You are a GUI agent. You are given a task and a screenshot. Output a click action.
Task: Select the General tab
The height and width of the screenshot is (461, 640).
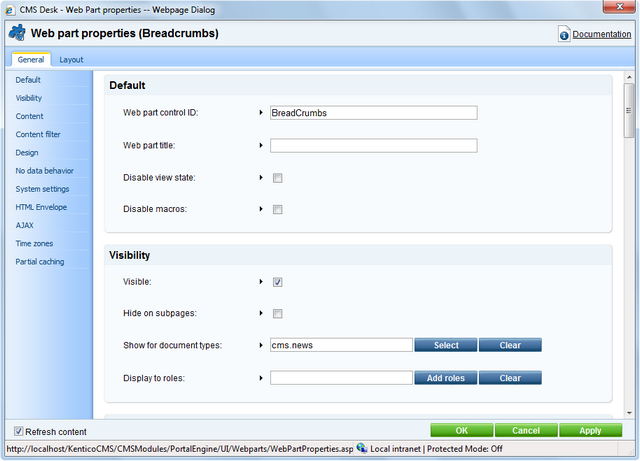tap(30, 60)
